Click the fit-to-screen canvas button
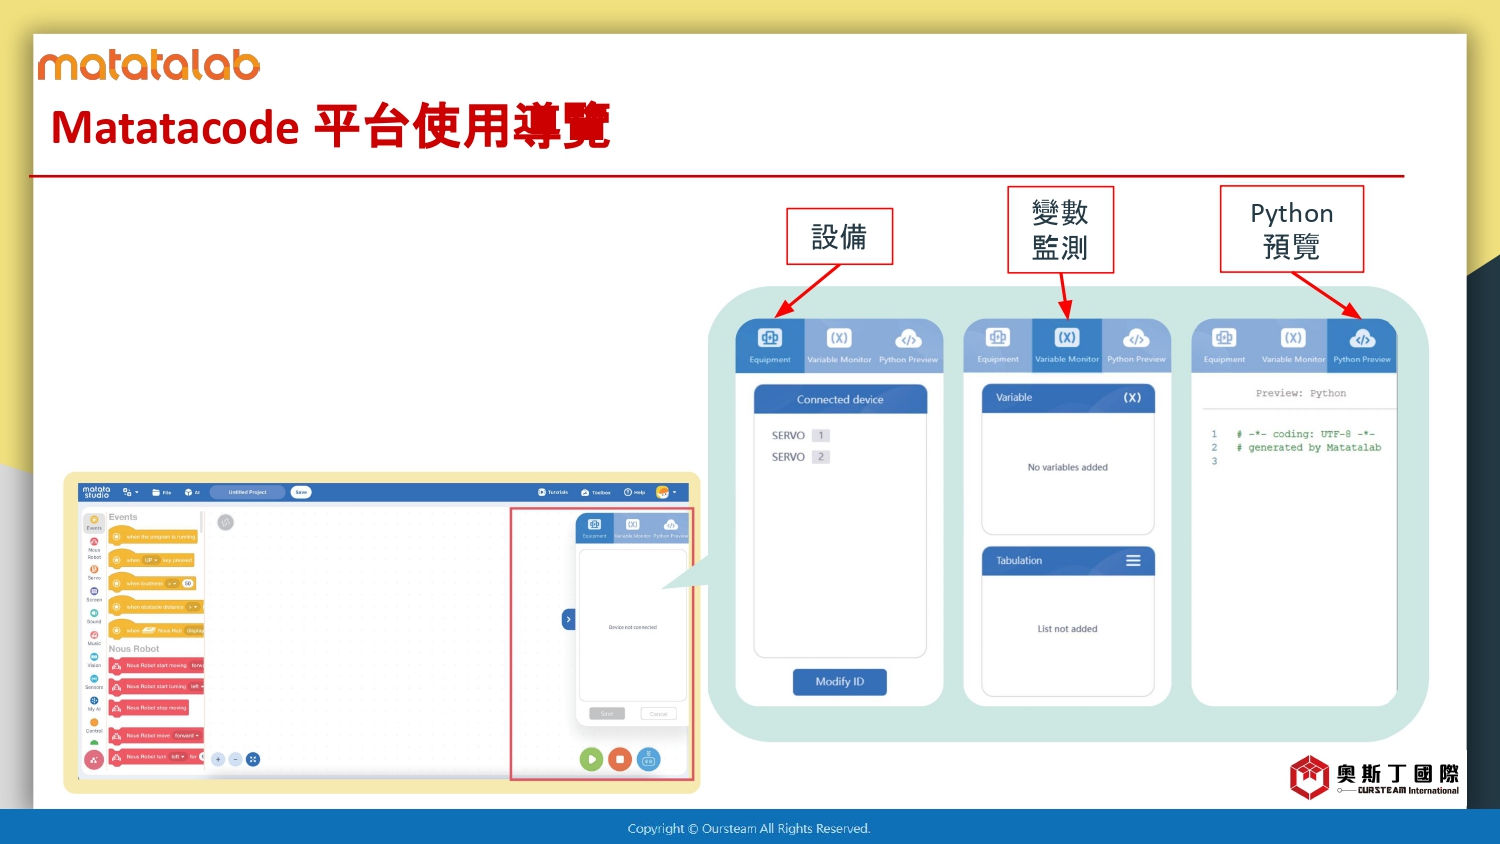The height and width of the screenshot is (844, 1500). [253, 759]
